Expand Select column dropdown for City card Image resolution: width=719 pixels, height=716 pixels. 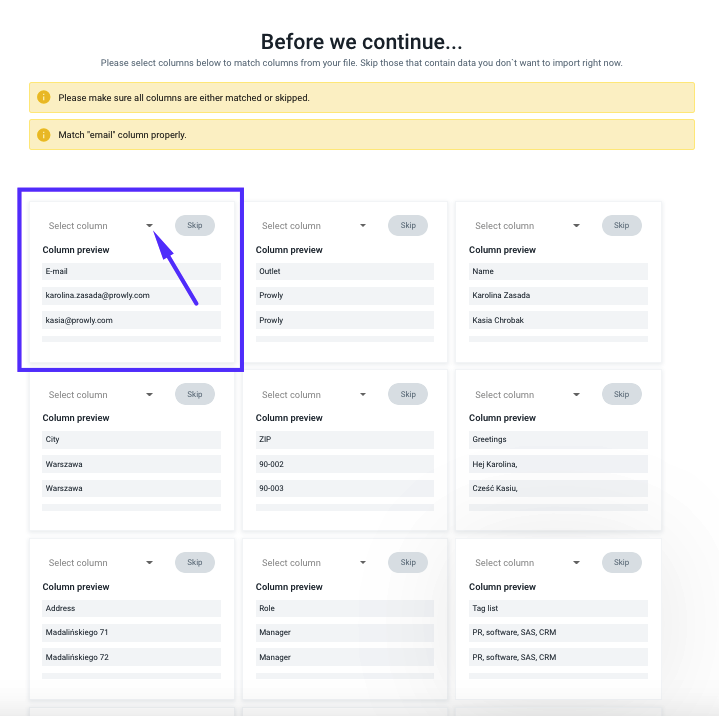point(100,394)
